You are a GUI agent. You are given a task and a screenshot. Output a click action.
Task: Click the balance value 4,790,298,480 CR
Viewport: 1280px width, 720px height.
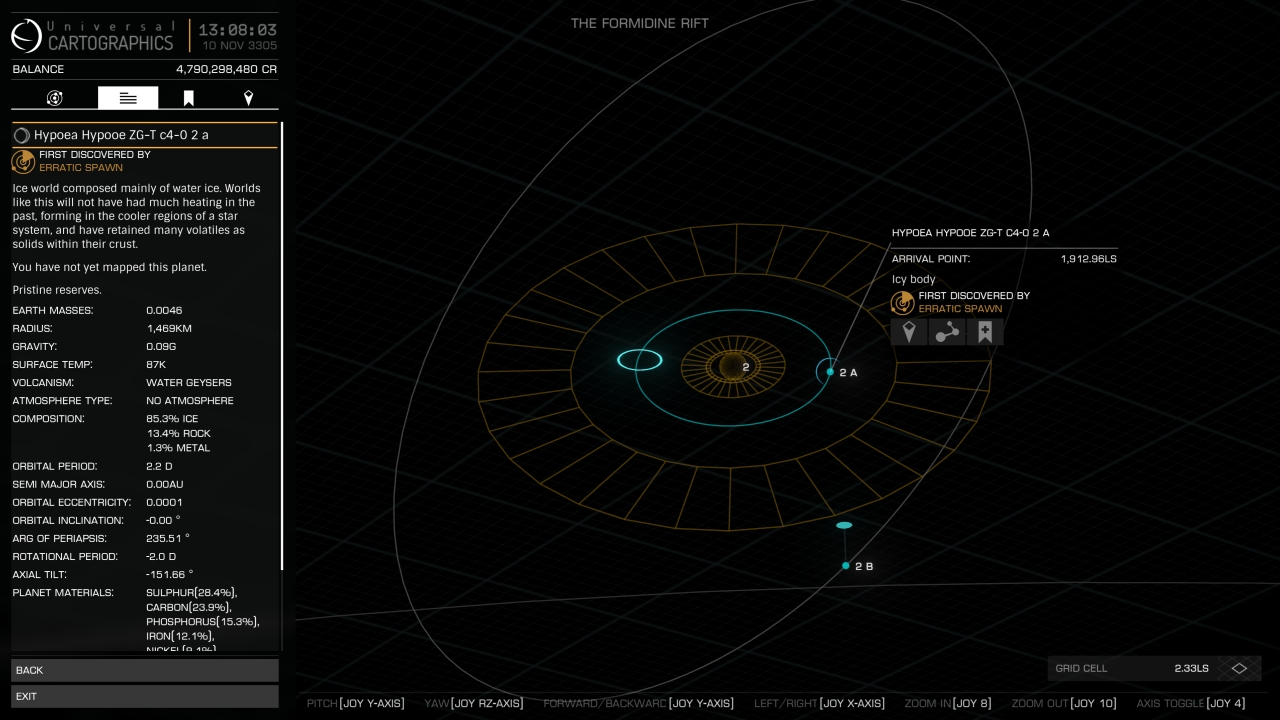(x=226, y=69)
